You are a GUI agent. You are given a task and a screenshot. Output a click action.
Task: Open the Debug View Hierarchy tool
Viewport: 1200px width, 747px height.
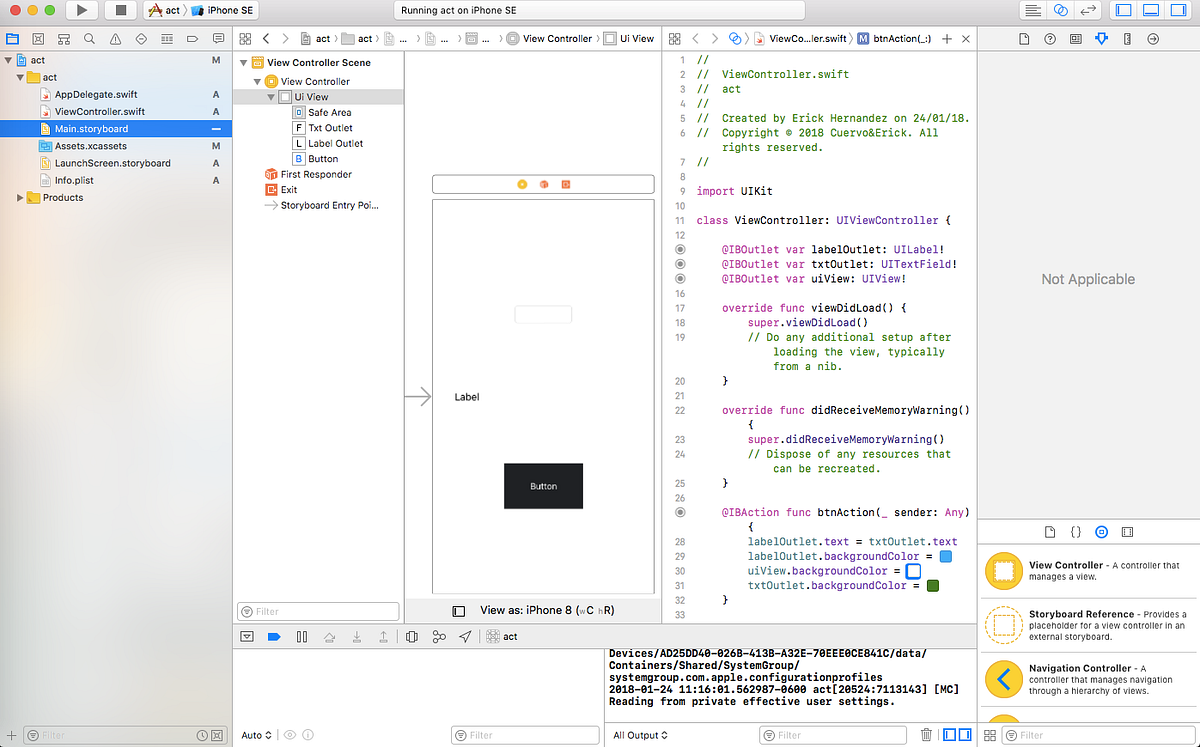coord(412,636)
